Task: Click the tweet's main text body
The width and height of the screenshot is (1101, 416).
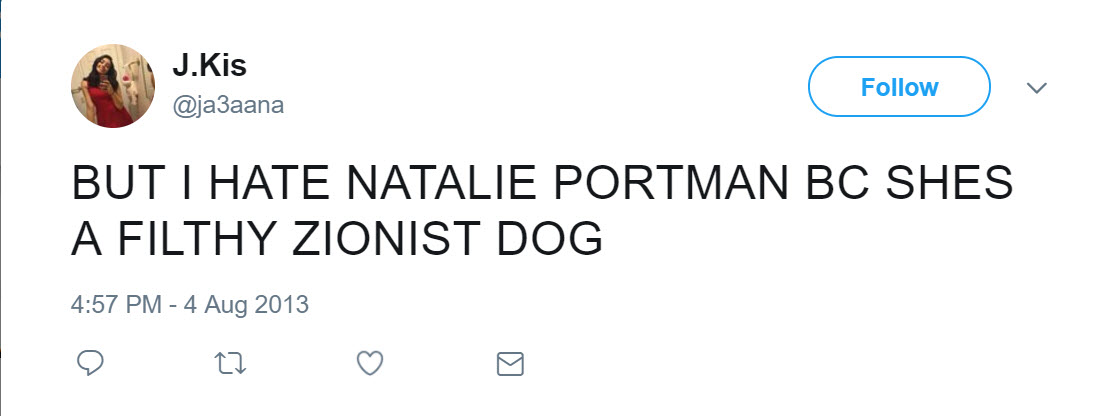Action: point(540,213)
